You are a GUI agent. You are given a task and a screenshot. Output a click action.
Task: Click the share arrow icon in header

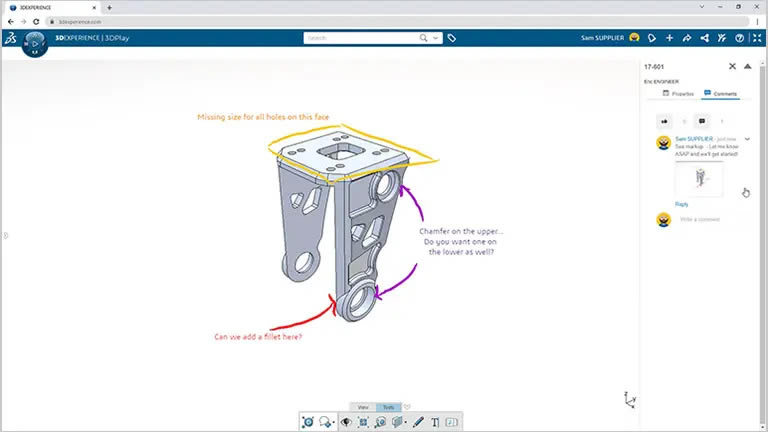pyautogui.click(x=687, y=38)
